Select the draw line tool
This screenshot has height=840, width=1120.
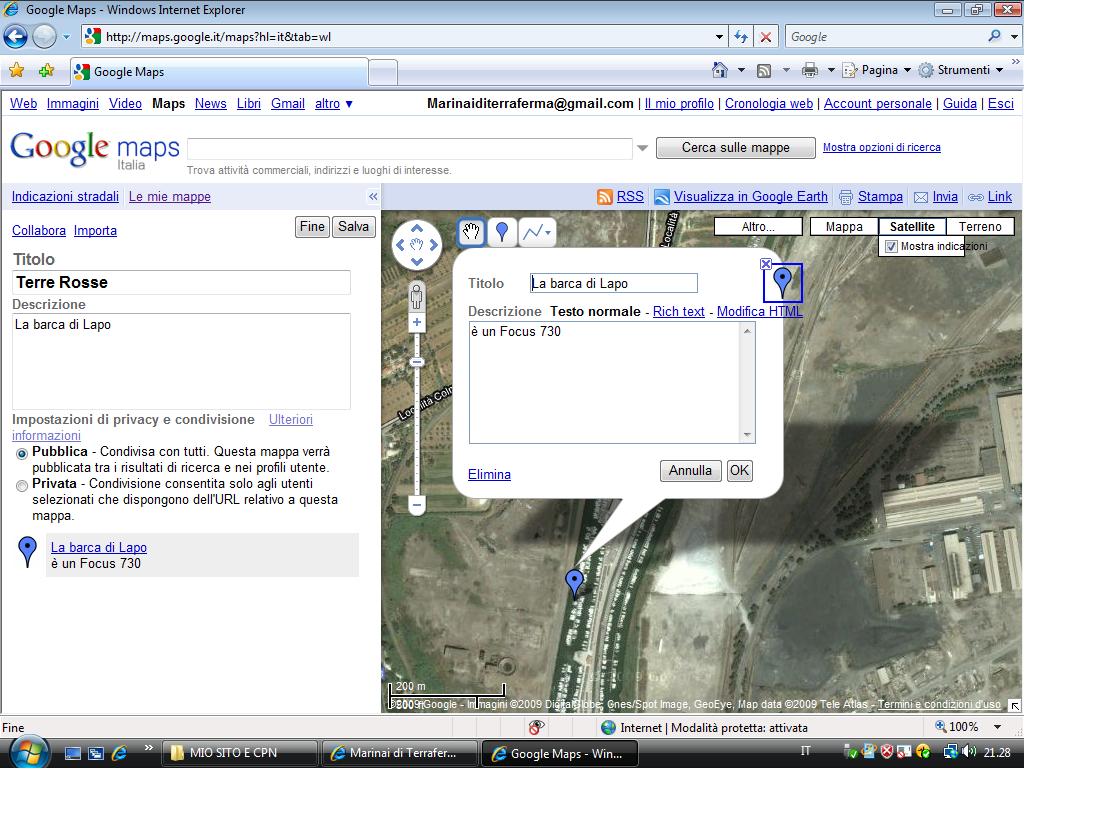click(536, 231)
